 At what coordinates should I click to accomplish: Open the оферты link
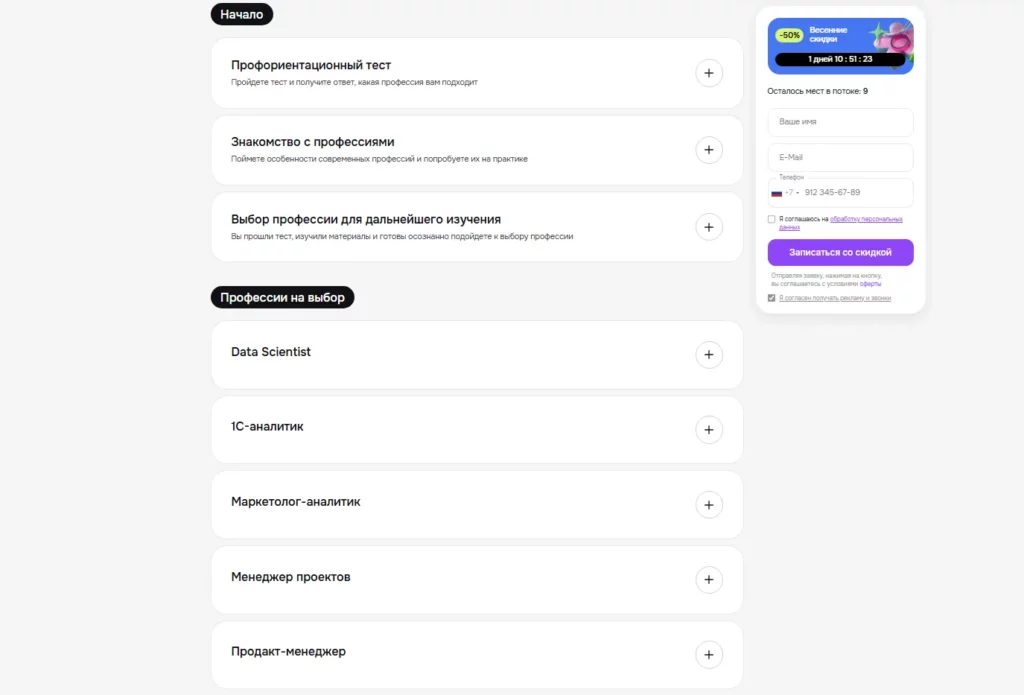point(869,283)
